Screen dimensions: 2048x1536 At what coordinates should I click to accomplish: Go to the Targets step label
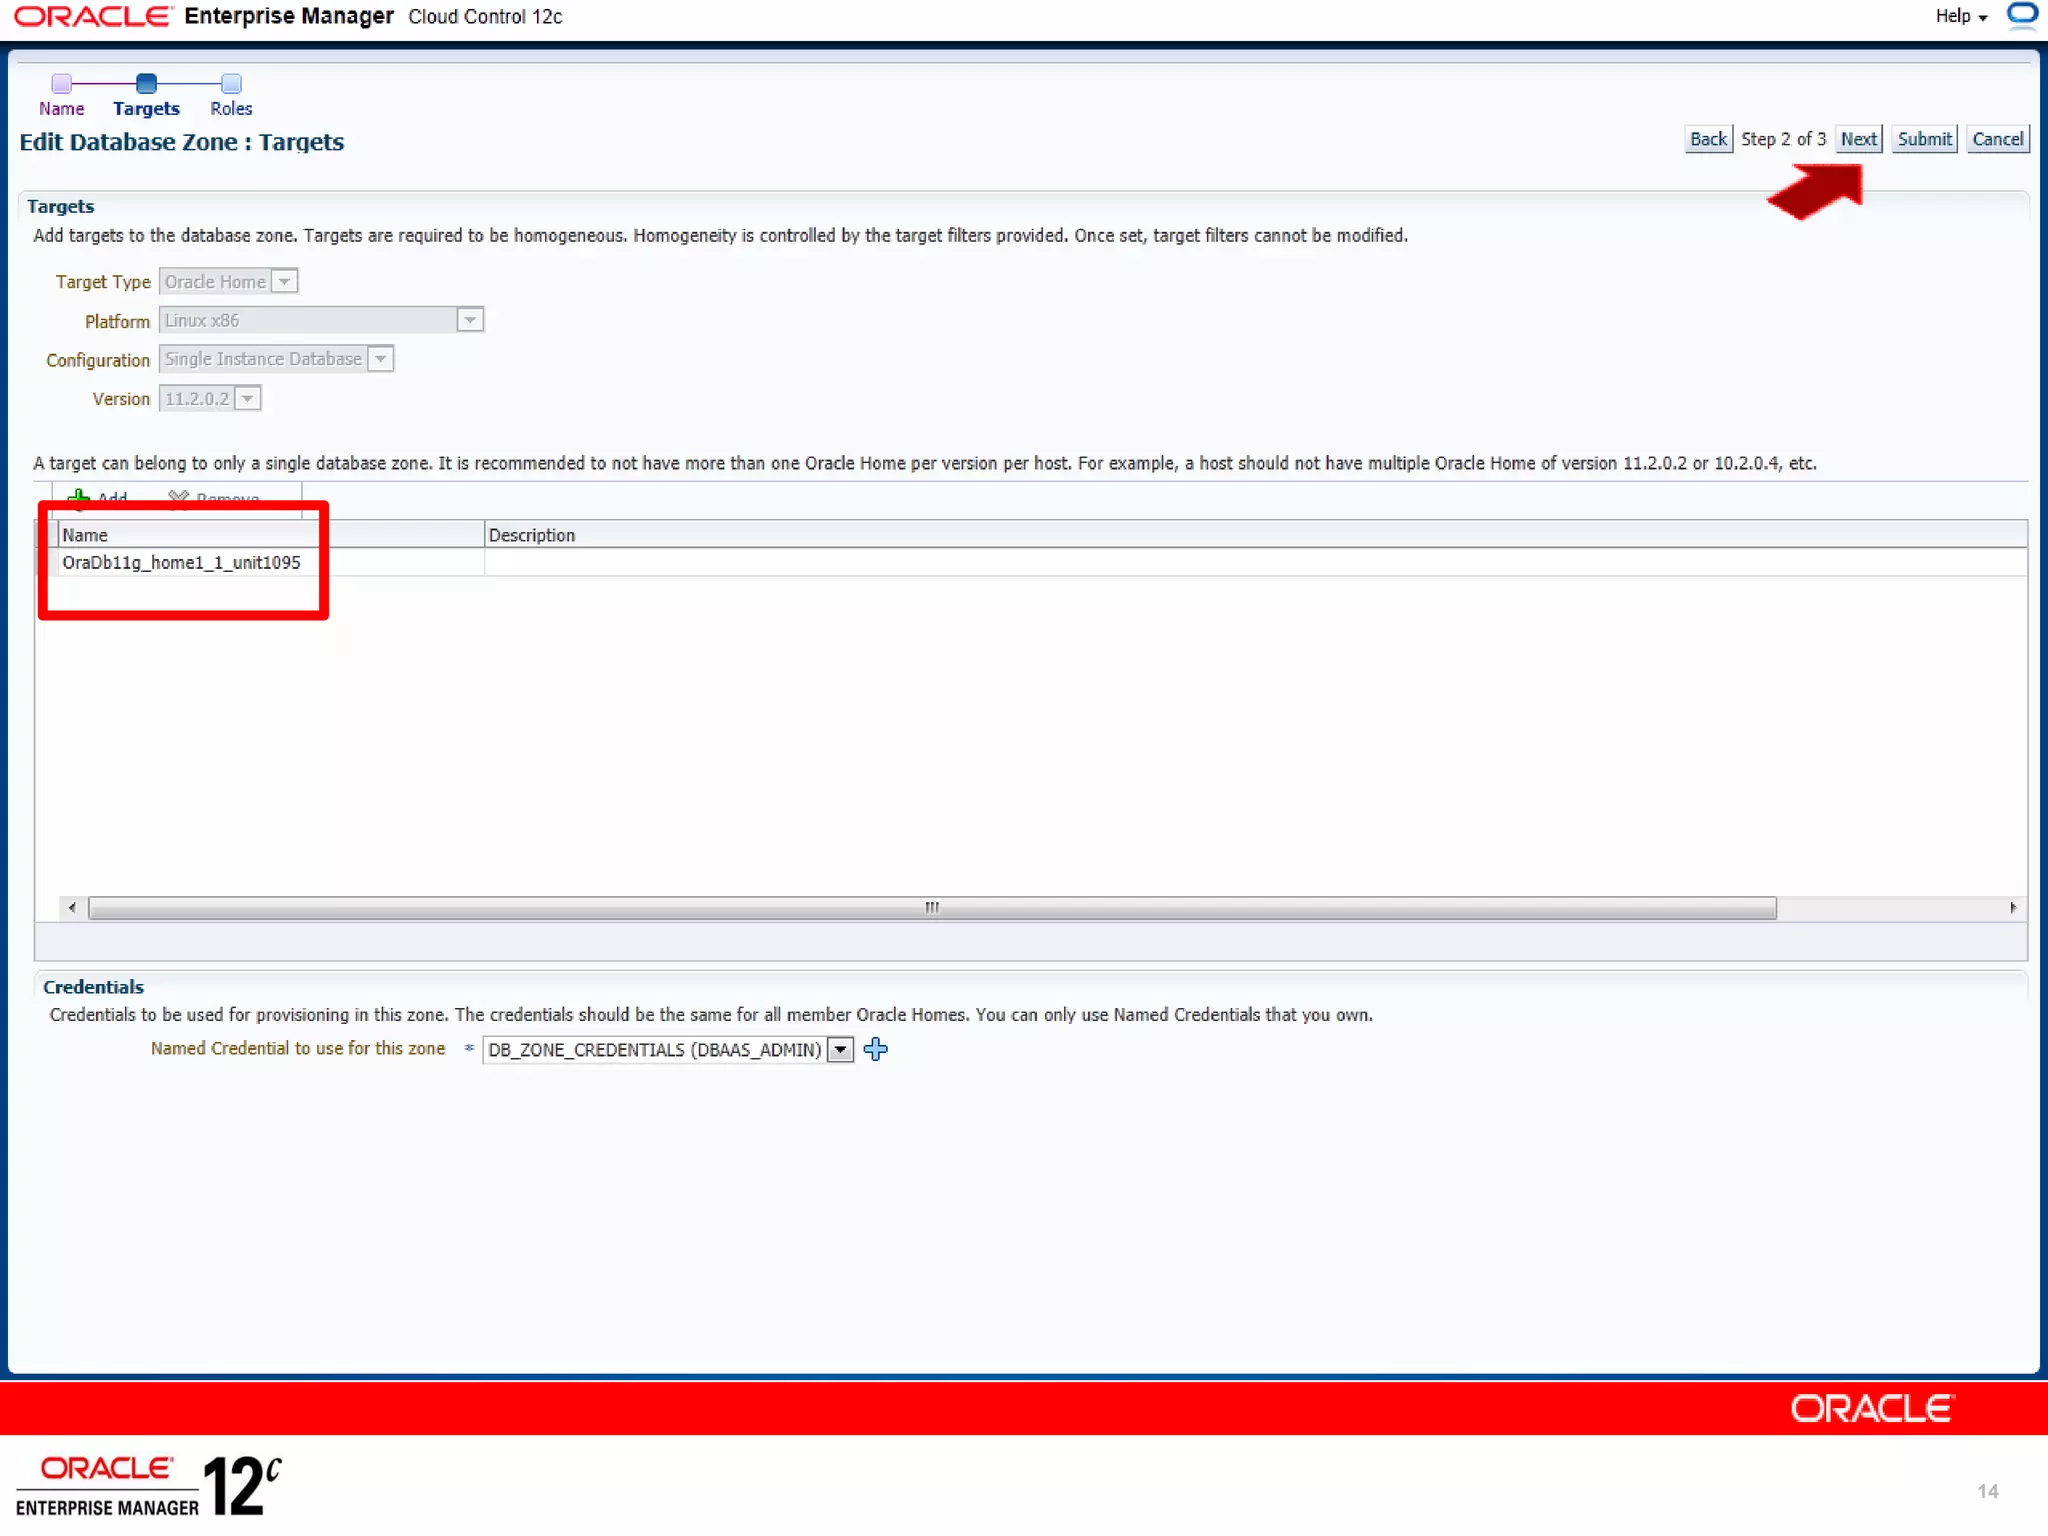tap(146, 108)
